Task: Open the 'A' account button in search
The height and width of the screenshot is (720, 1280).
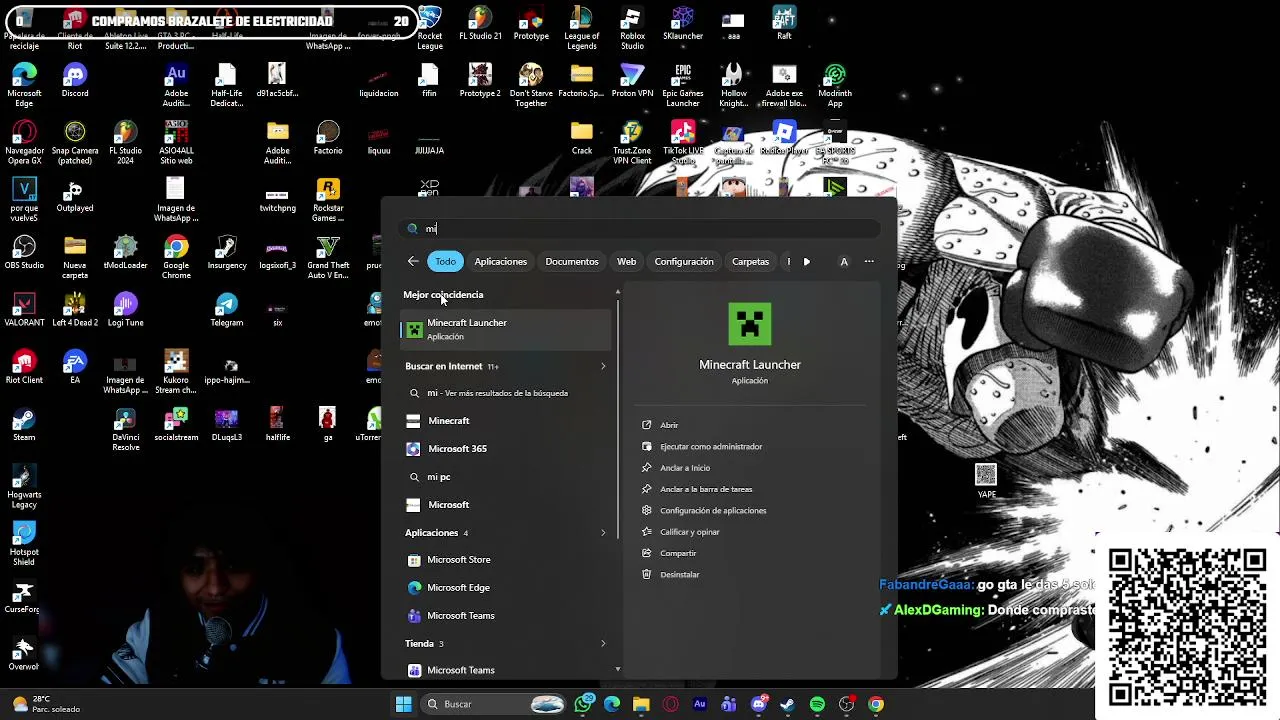Action: point(844,262)
